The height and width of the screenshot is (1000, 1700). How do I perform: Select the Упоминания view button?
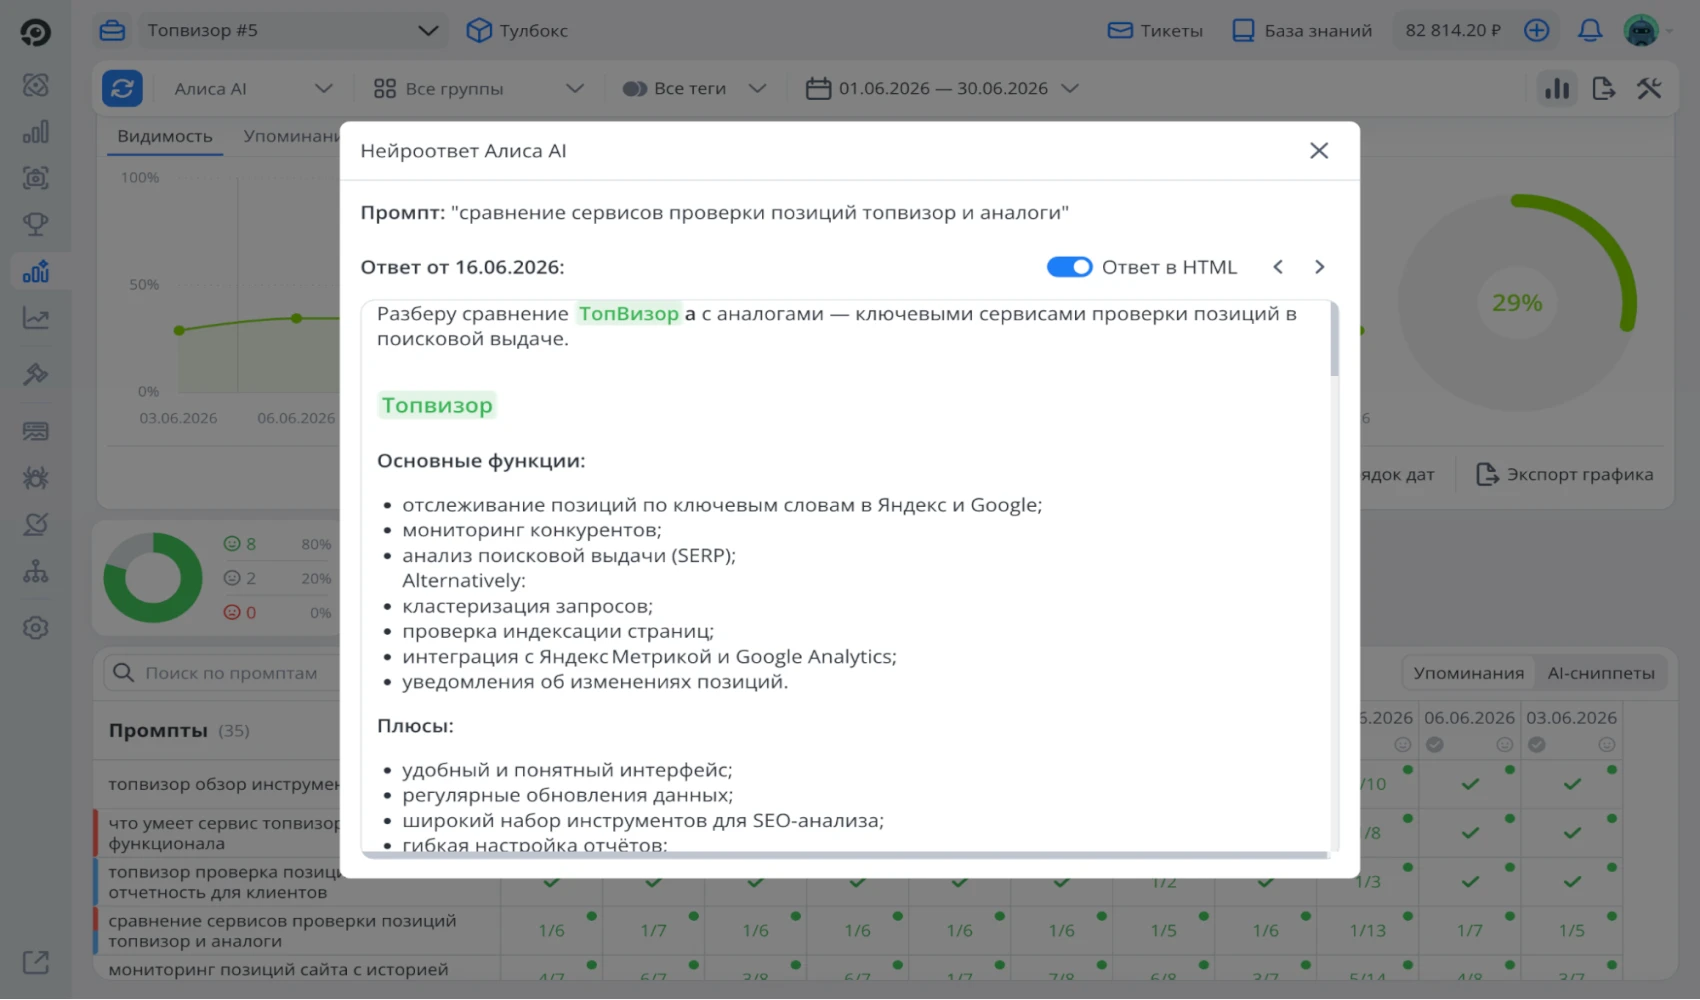coord(1468,673)
